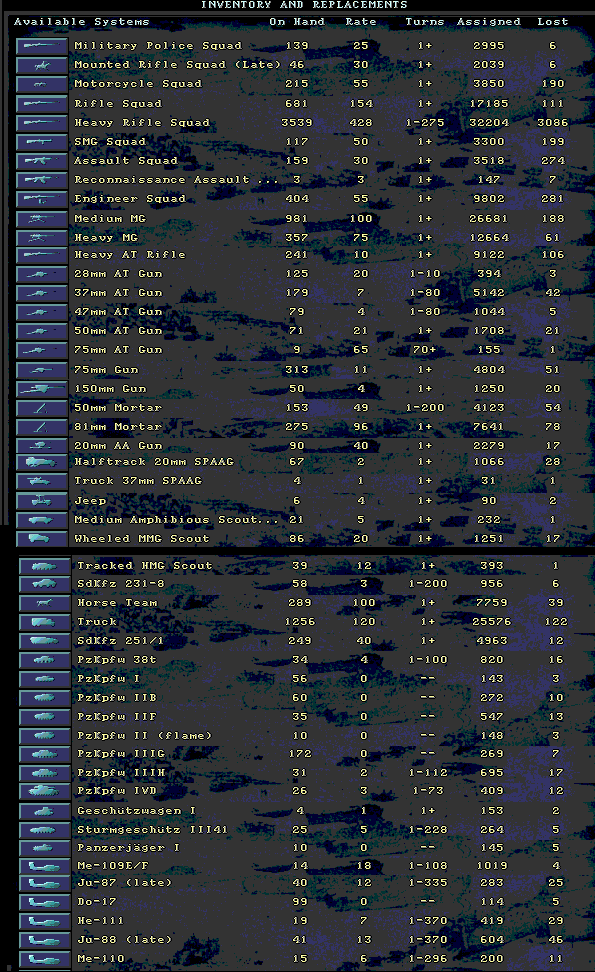Select the Me-110 aircraft icon

(x=44, y=959)
